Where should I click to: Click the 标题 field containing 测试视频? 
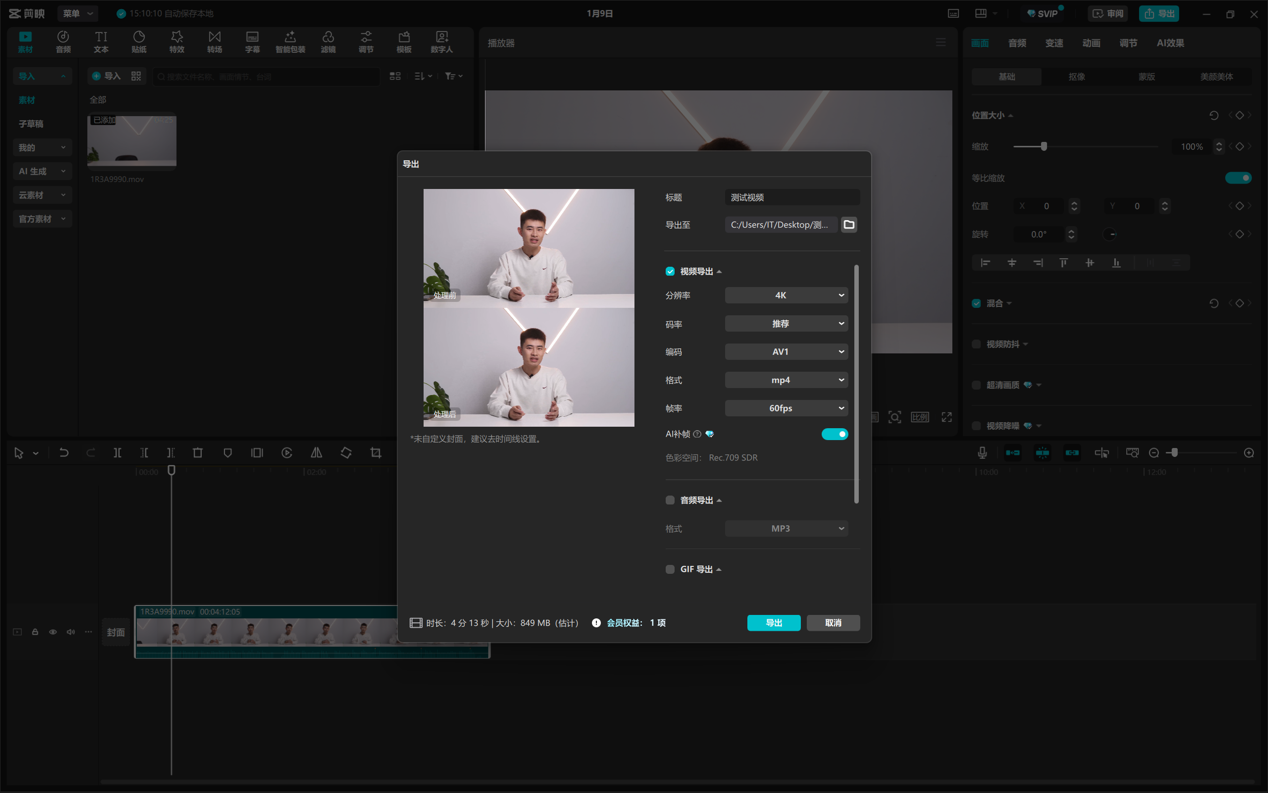pos(791,198)
